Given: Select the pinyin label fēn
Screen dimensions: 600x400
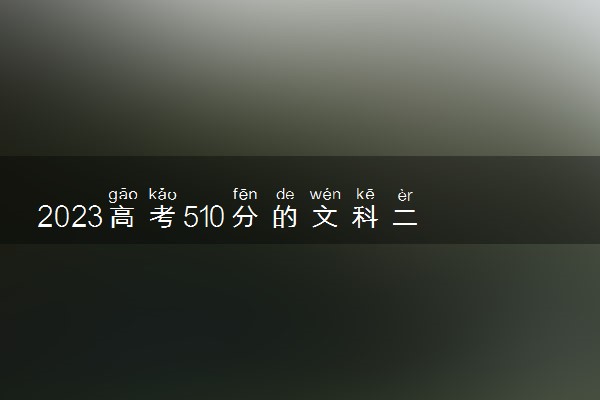Looking at the screenshot, I should tap(245, 194).
